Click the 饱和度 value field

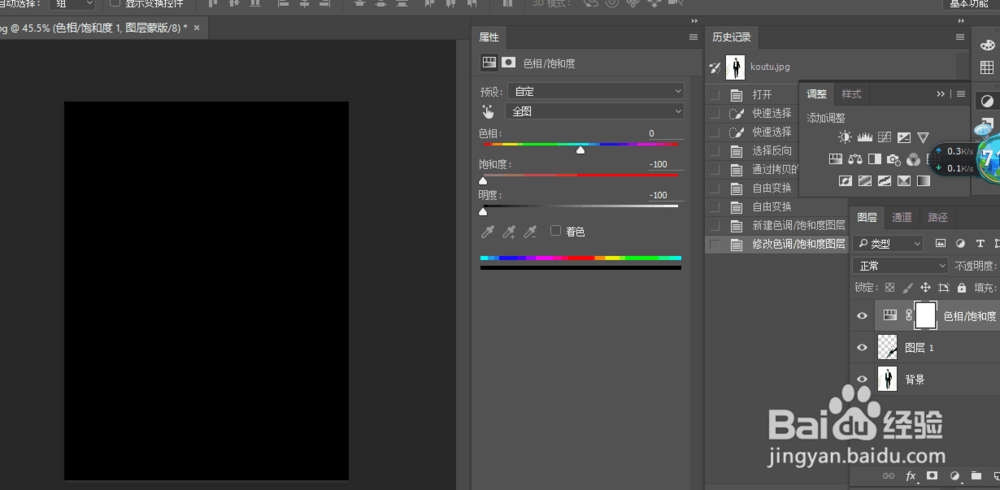[666, 165]
